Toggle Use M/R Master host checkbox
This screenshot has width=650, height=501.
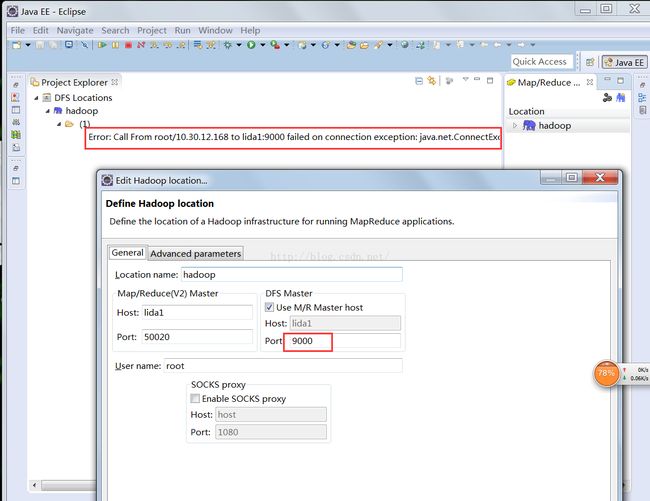[269, 307]
